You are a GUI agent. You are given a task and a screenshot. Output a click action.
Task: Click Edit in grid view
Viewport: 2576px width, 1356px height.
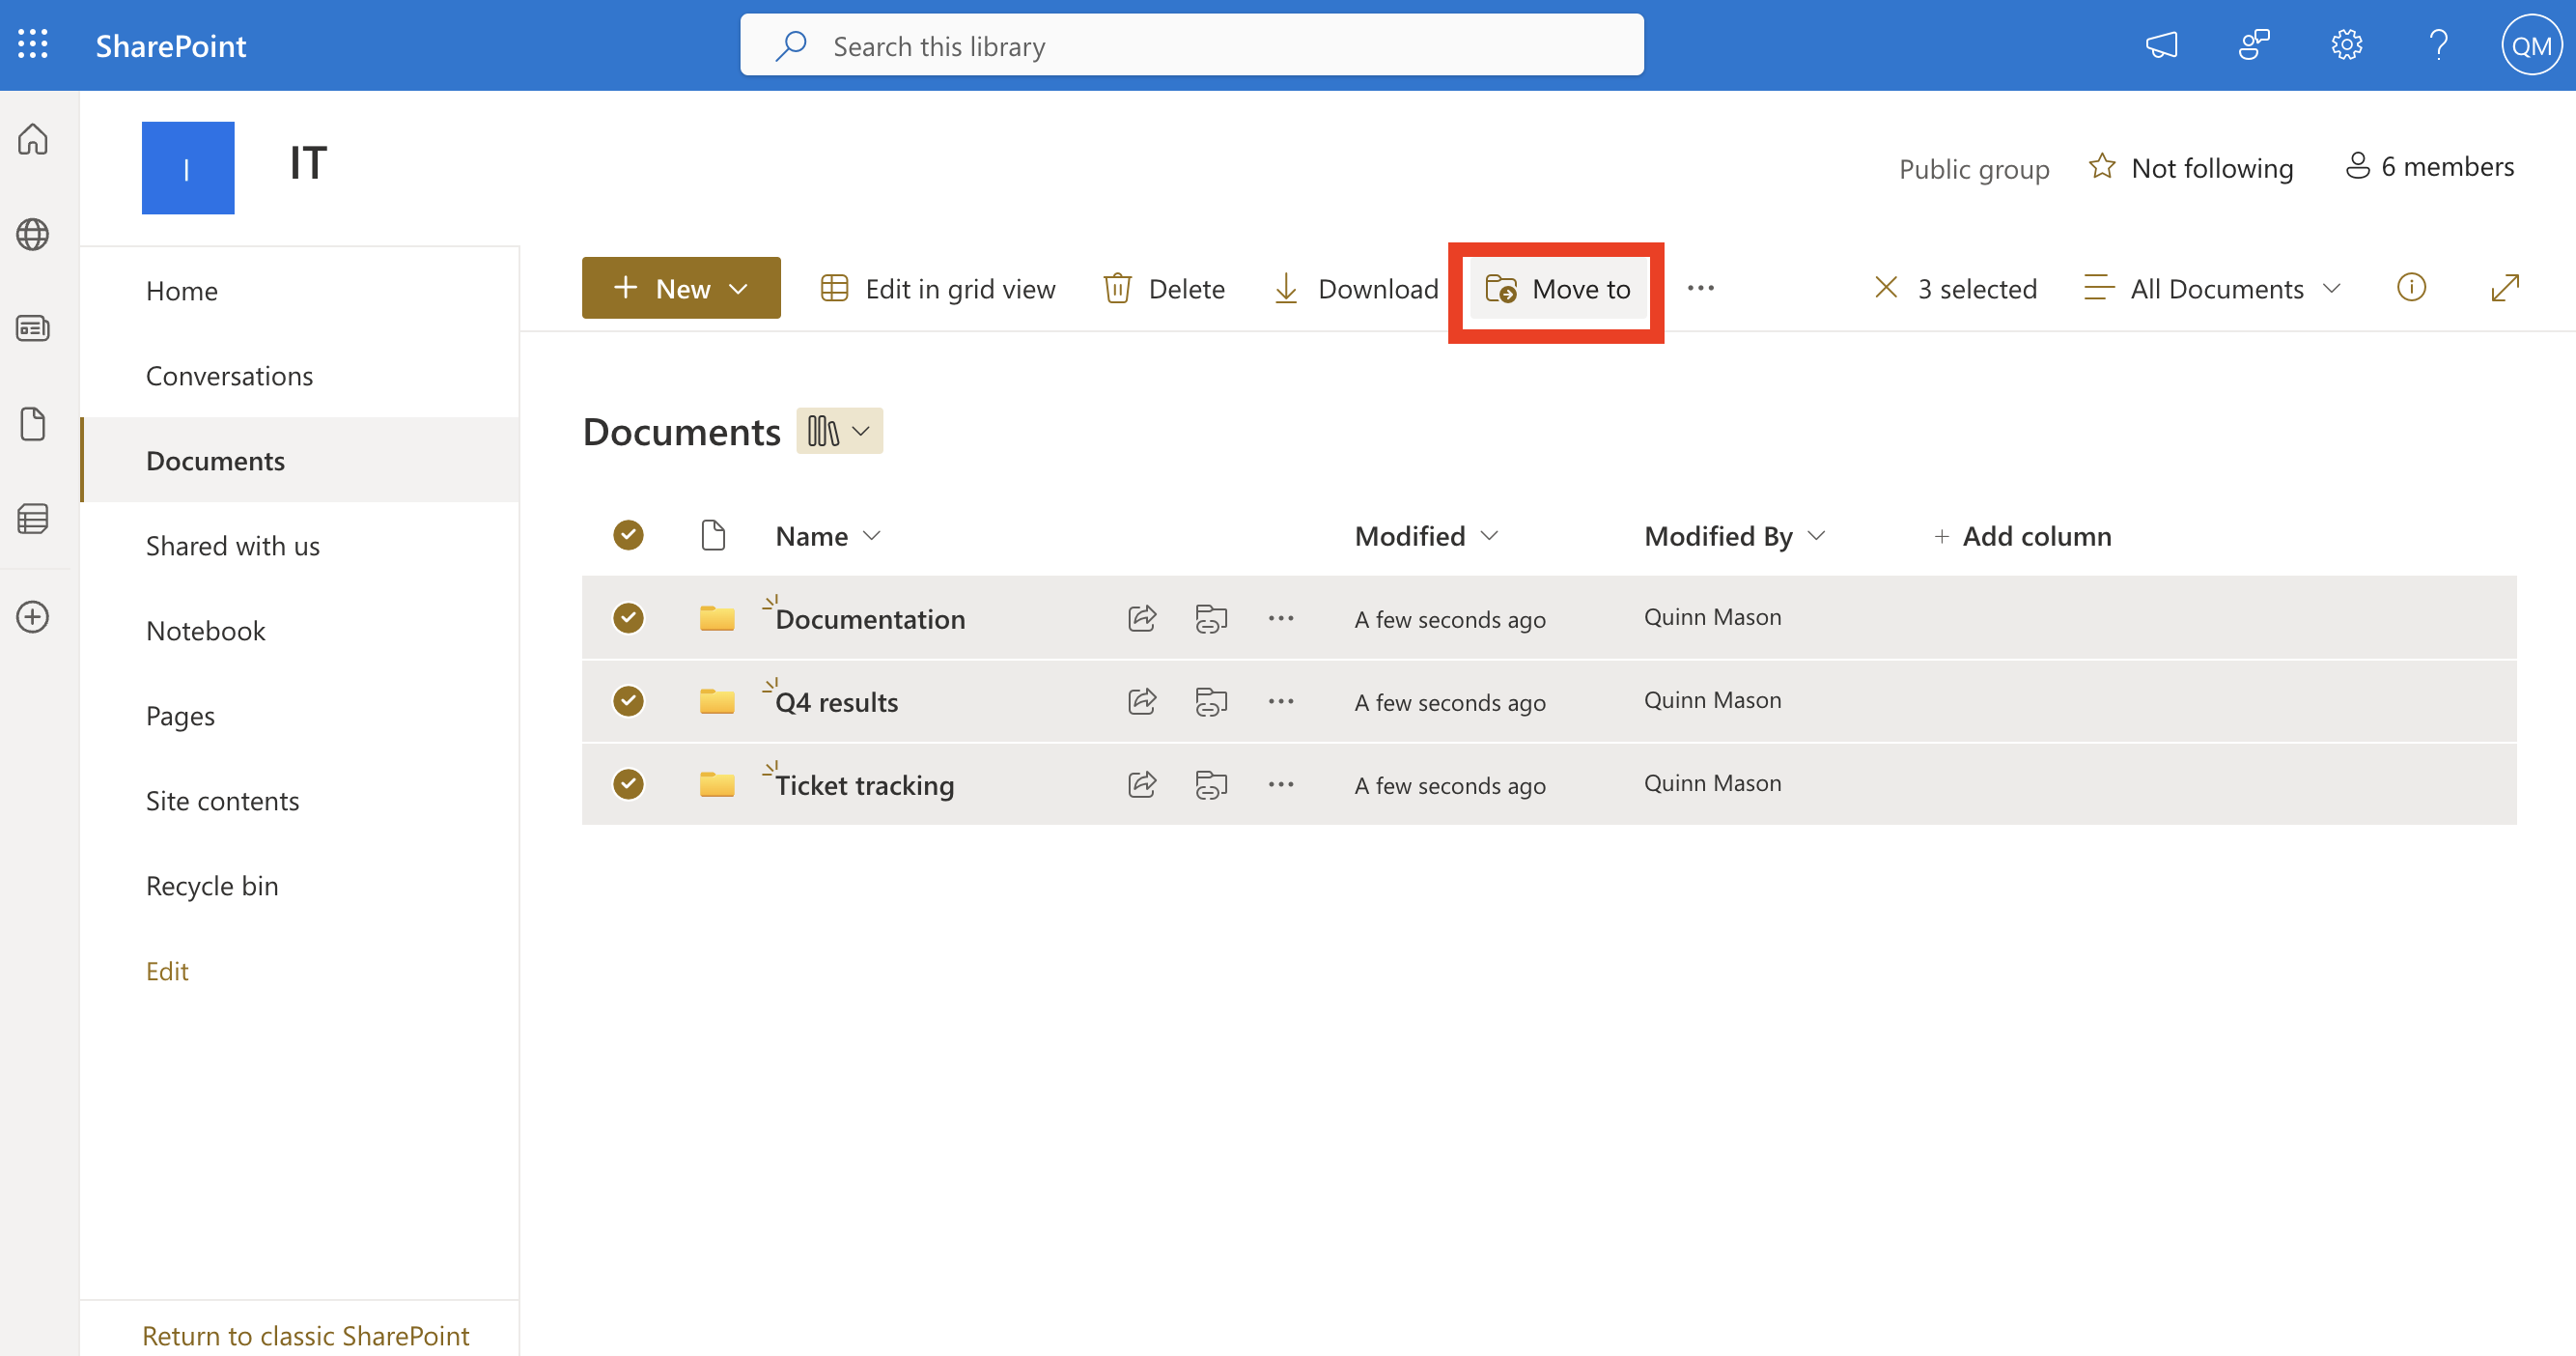click(938, 288)
